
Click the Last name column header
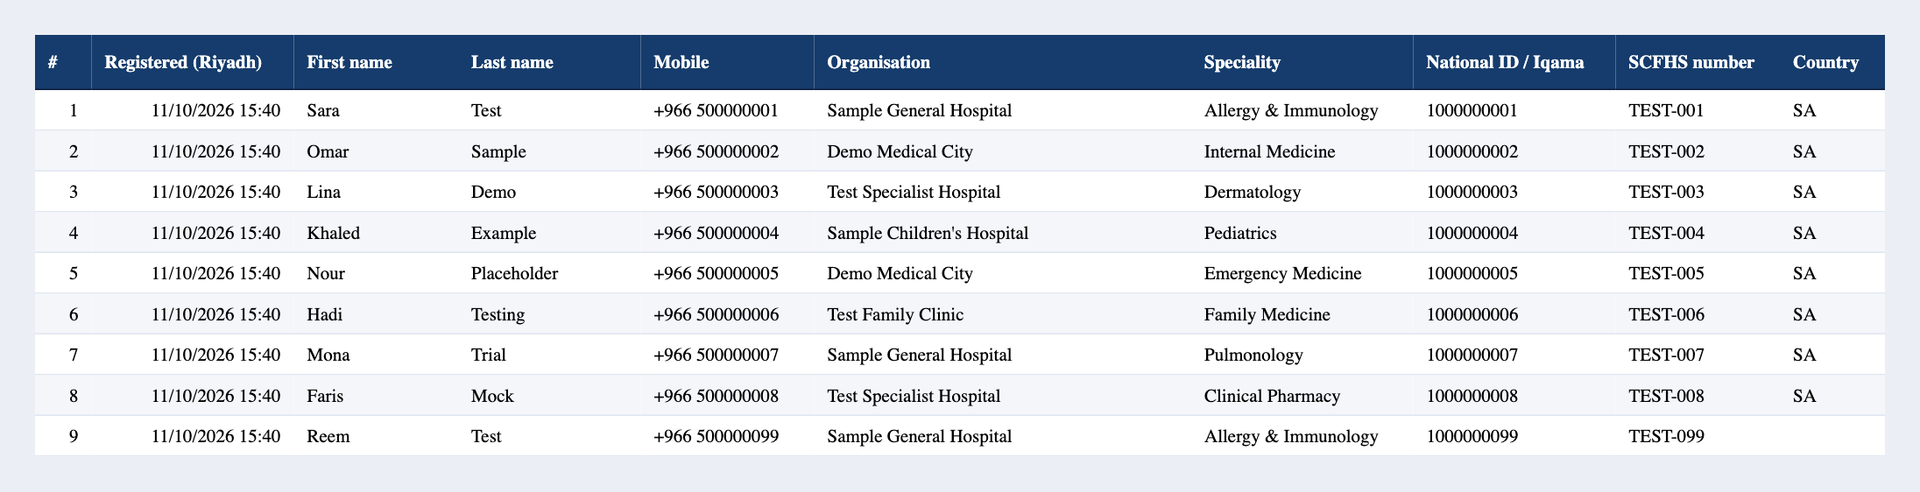tap(512, 62)
